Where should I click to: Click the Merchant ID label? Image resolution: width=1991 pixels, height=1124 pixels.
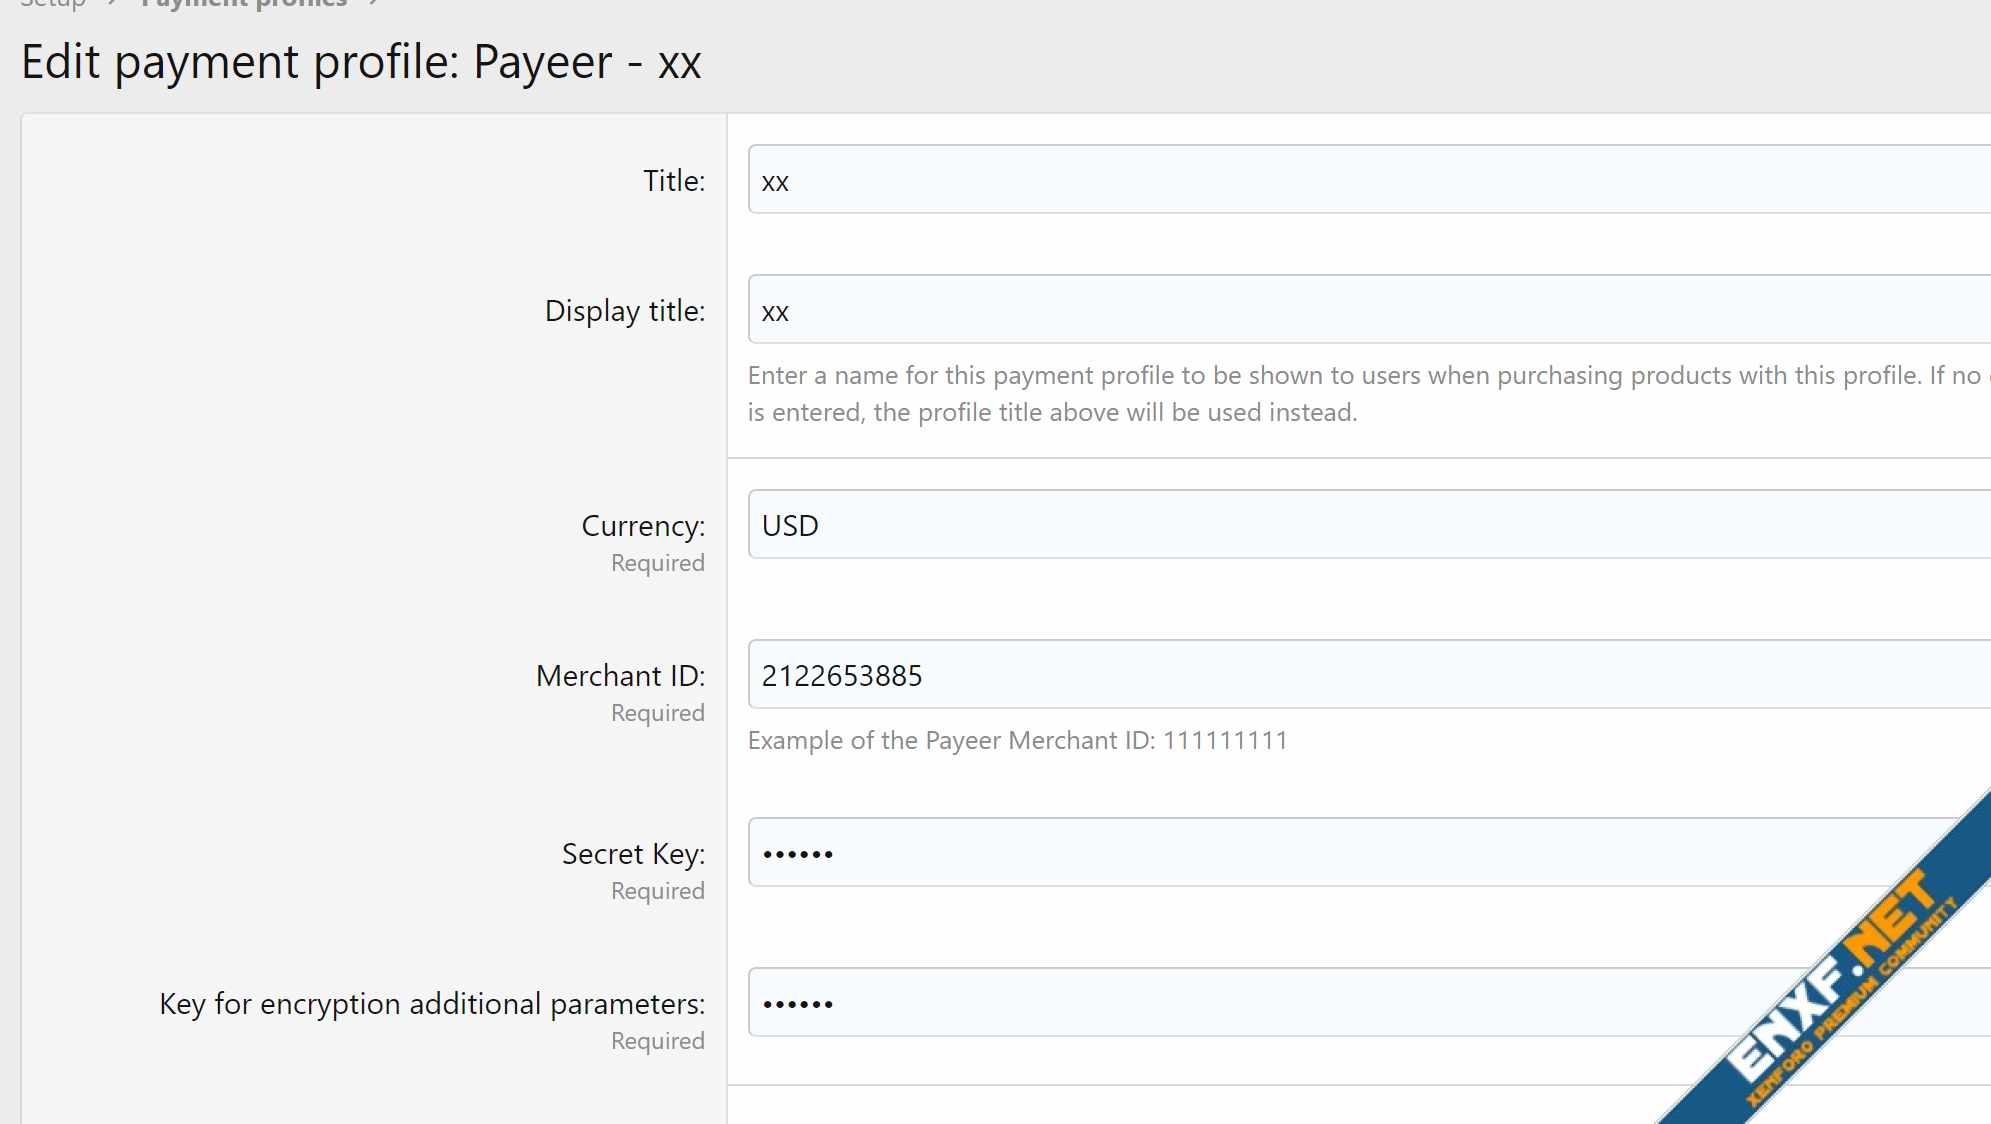tap(620, 676)
